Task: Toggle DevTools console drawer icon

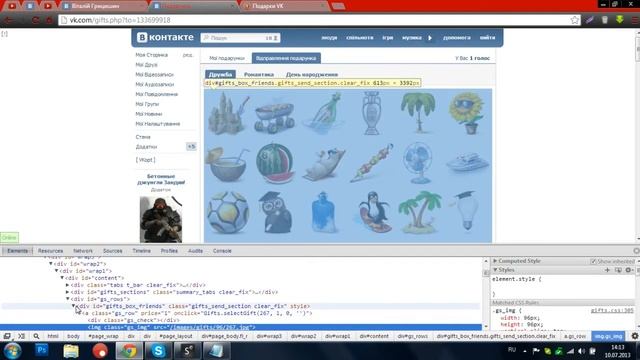Action: coord(21,336)
